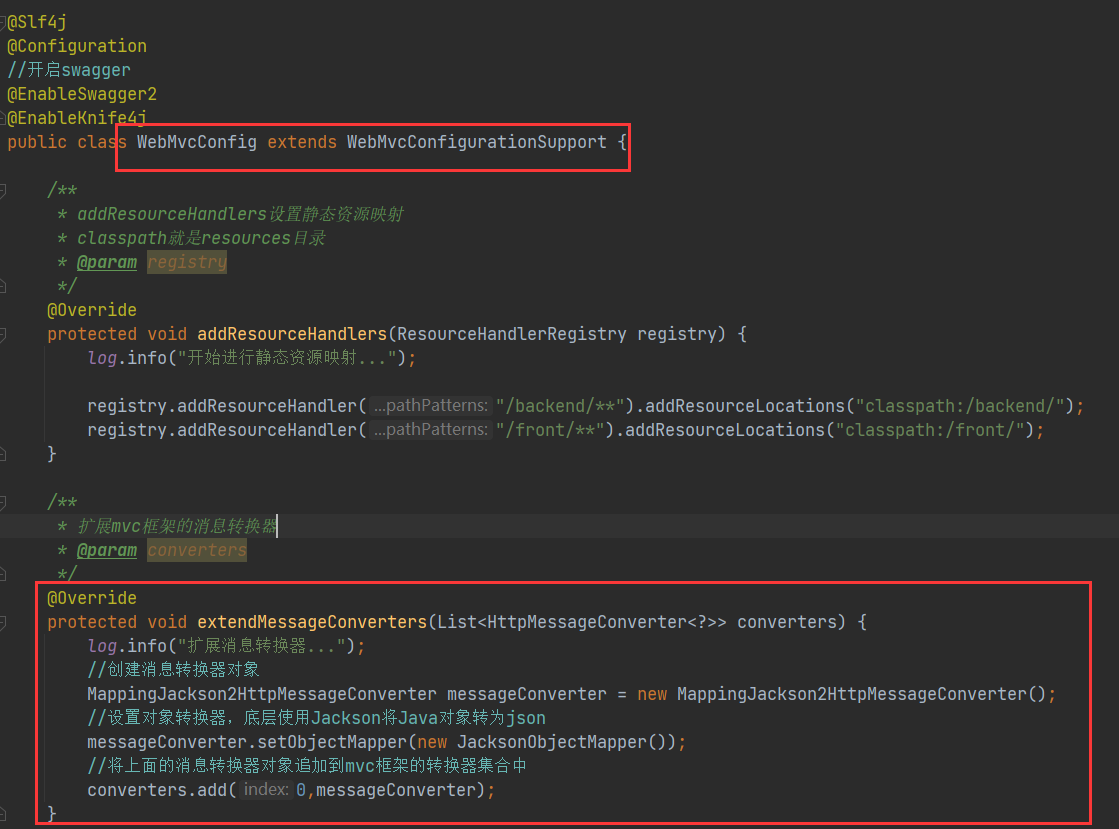Click the @Configuration annotation
Viewport: 1119px width, 829px height.
tap(77, 46)
